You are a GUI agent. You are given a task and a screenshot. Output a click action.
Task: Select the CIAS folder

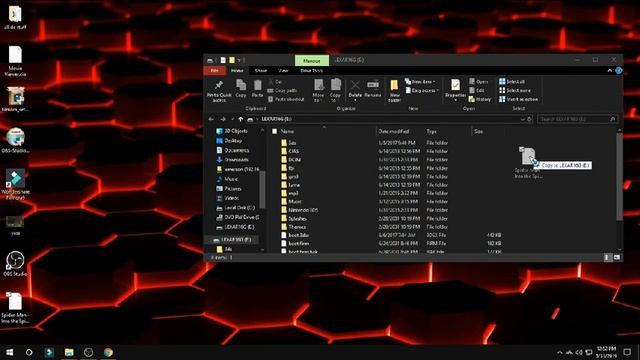coord(293,151)
